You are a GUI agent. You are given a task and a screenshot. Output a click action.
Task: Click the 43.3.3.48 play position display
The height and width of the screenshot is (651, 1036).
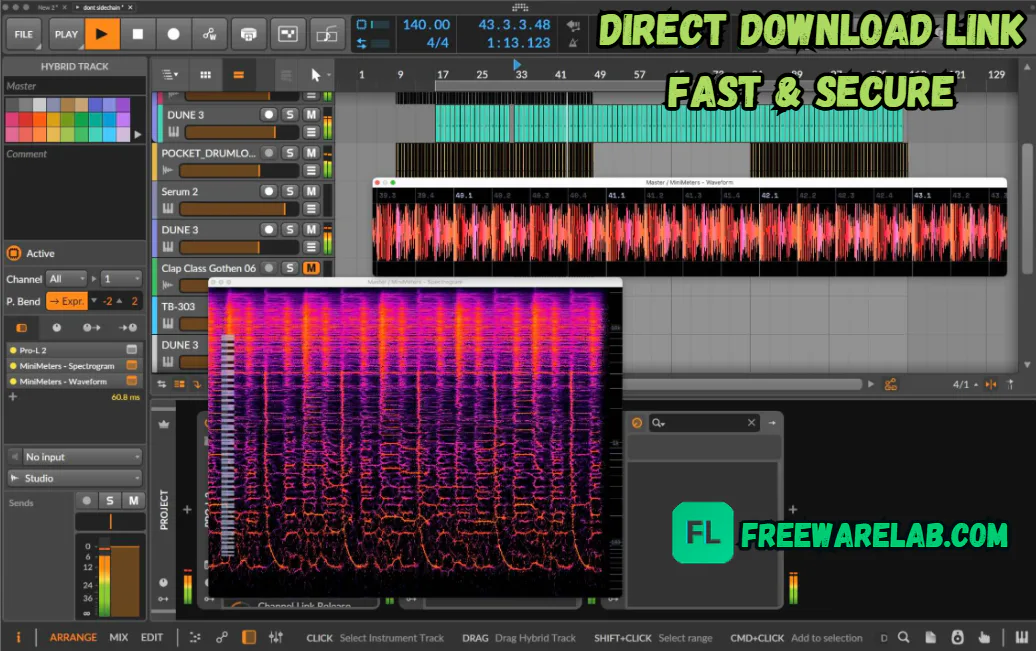click(x=515, y=25)
